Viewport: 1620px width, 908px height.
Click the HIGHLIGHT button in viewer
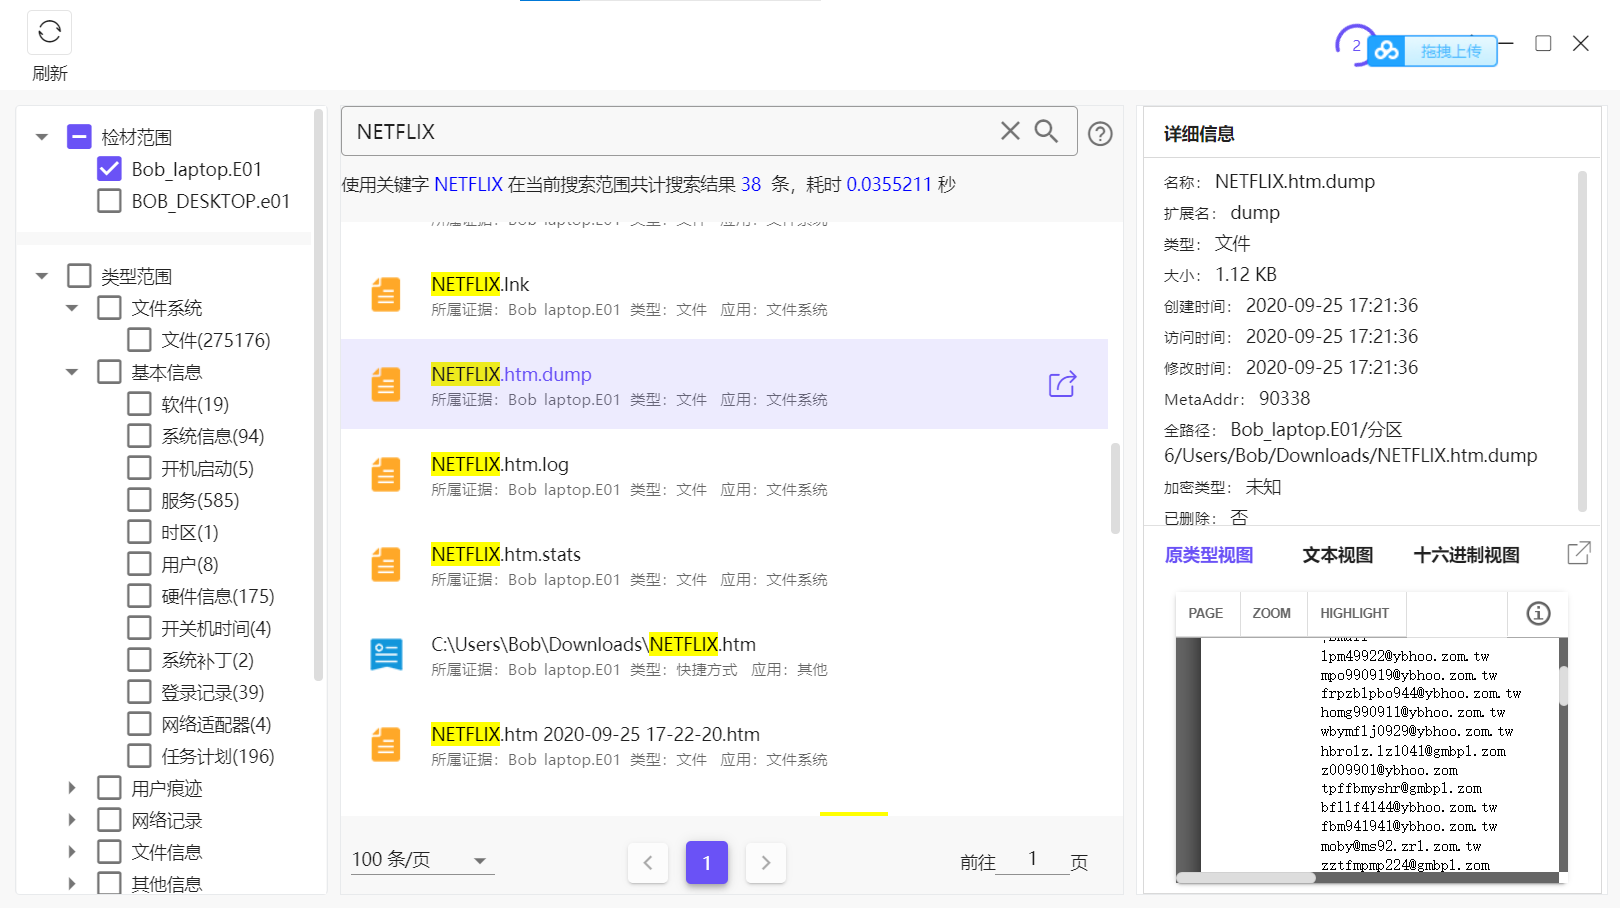(x=1354, y=613)
